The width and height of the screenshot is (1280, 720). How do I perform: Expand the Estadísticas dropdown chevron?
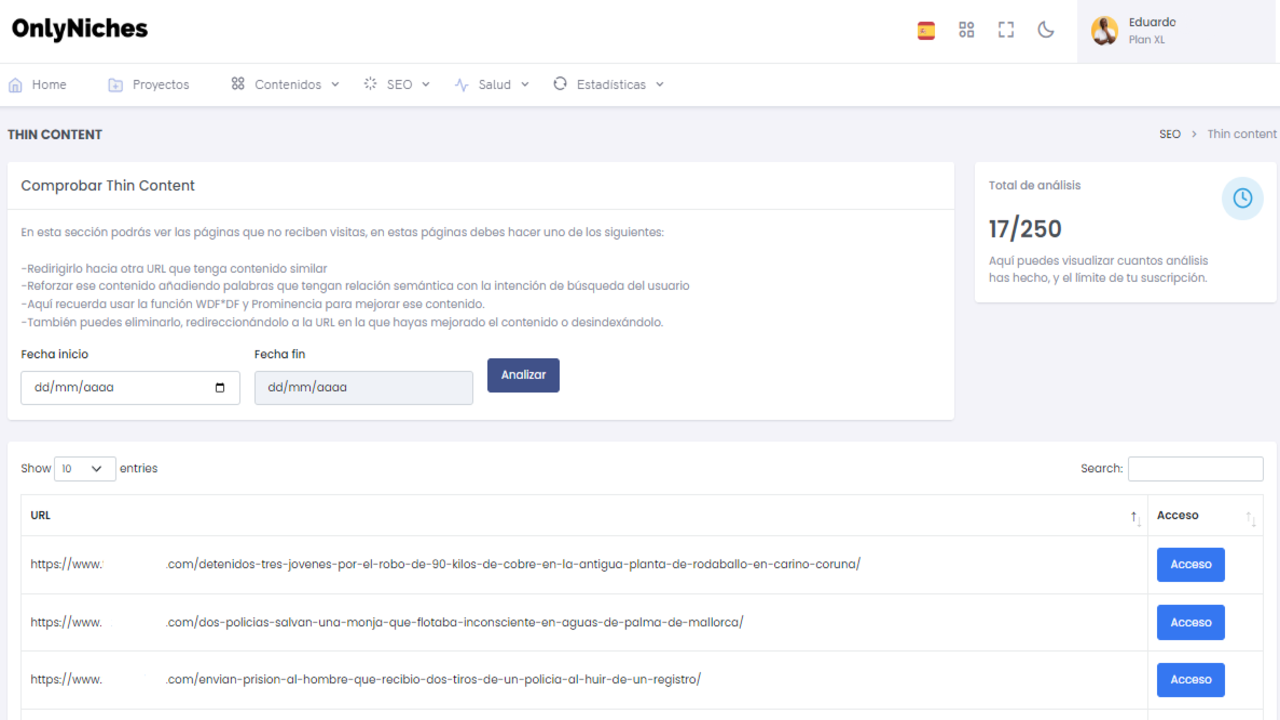659,85
